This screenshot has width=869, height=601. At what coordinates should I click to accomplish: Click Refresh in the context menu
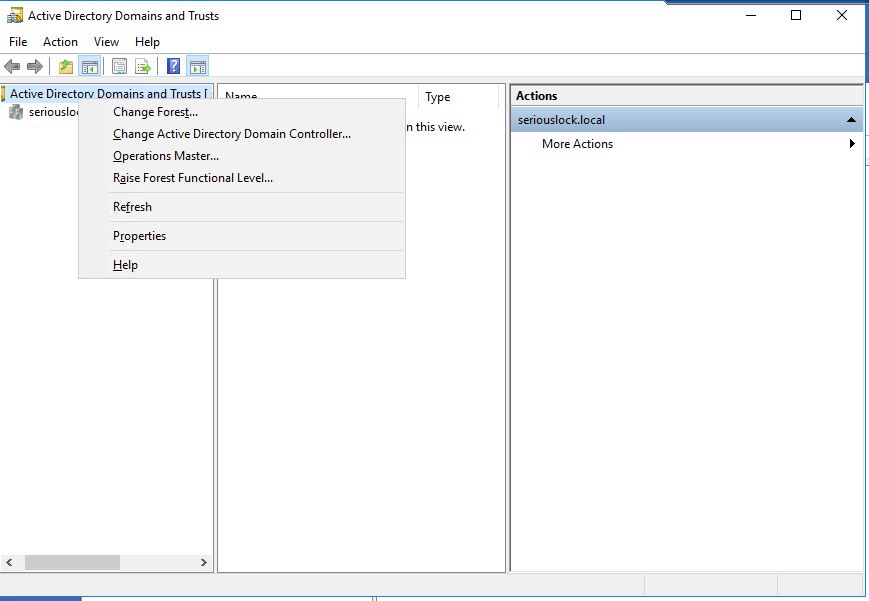[x=242, y=207]
